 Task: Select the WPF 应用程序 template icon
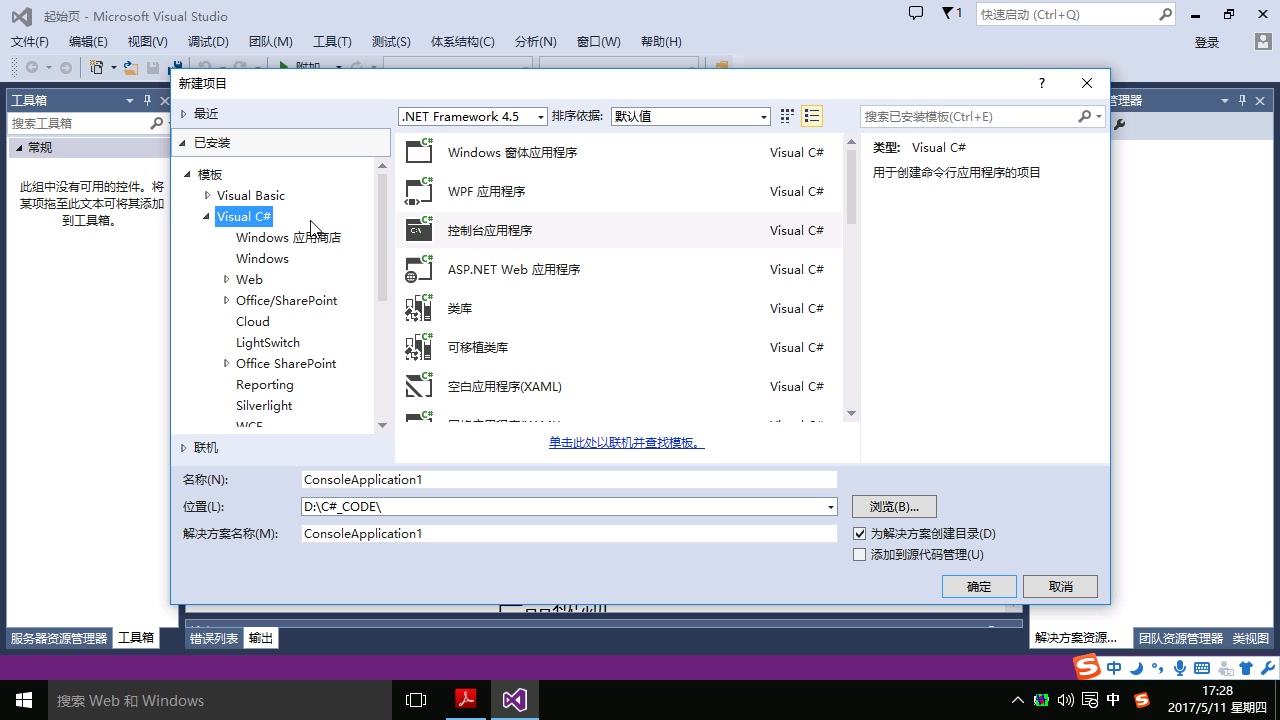419,191
